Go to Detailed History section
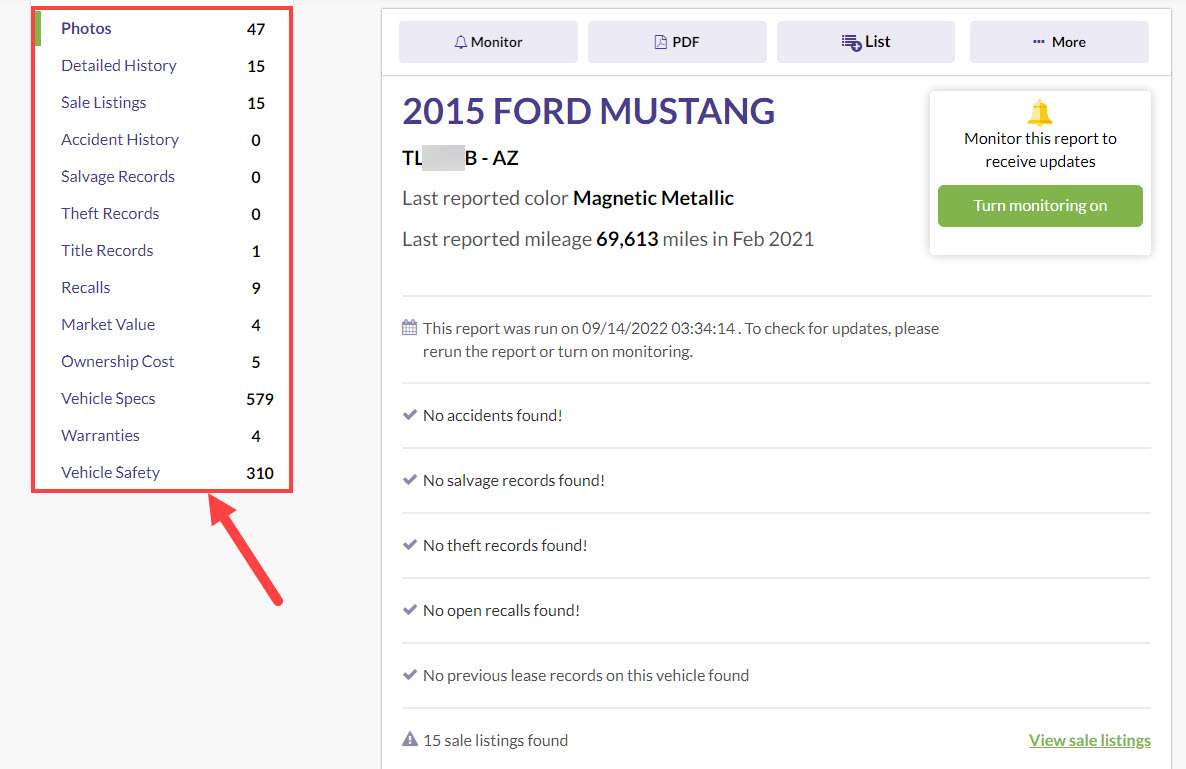Viewport: 1186px width, 769px height. click(x=119, y=66)
